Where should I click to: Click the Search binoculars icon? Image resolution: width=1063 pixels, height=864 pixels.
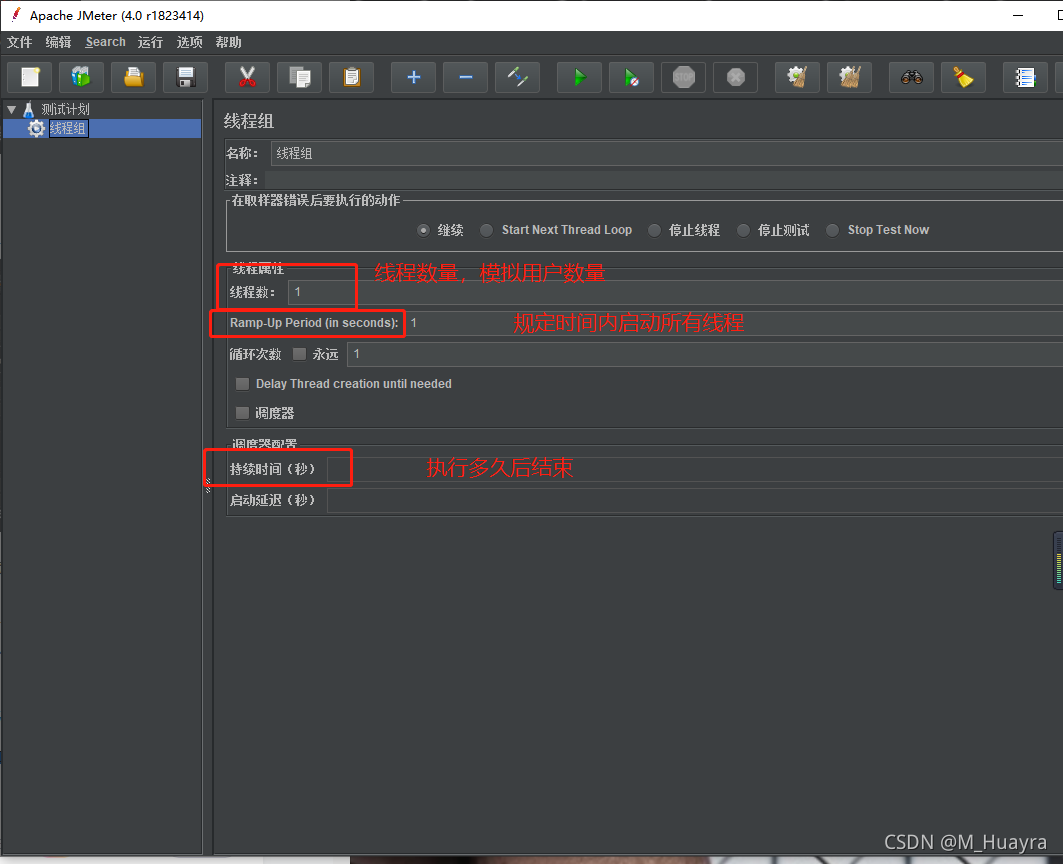tap(911, 77)
